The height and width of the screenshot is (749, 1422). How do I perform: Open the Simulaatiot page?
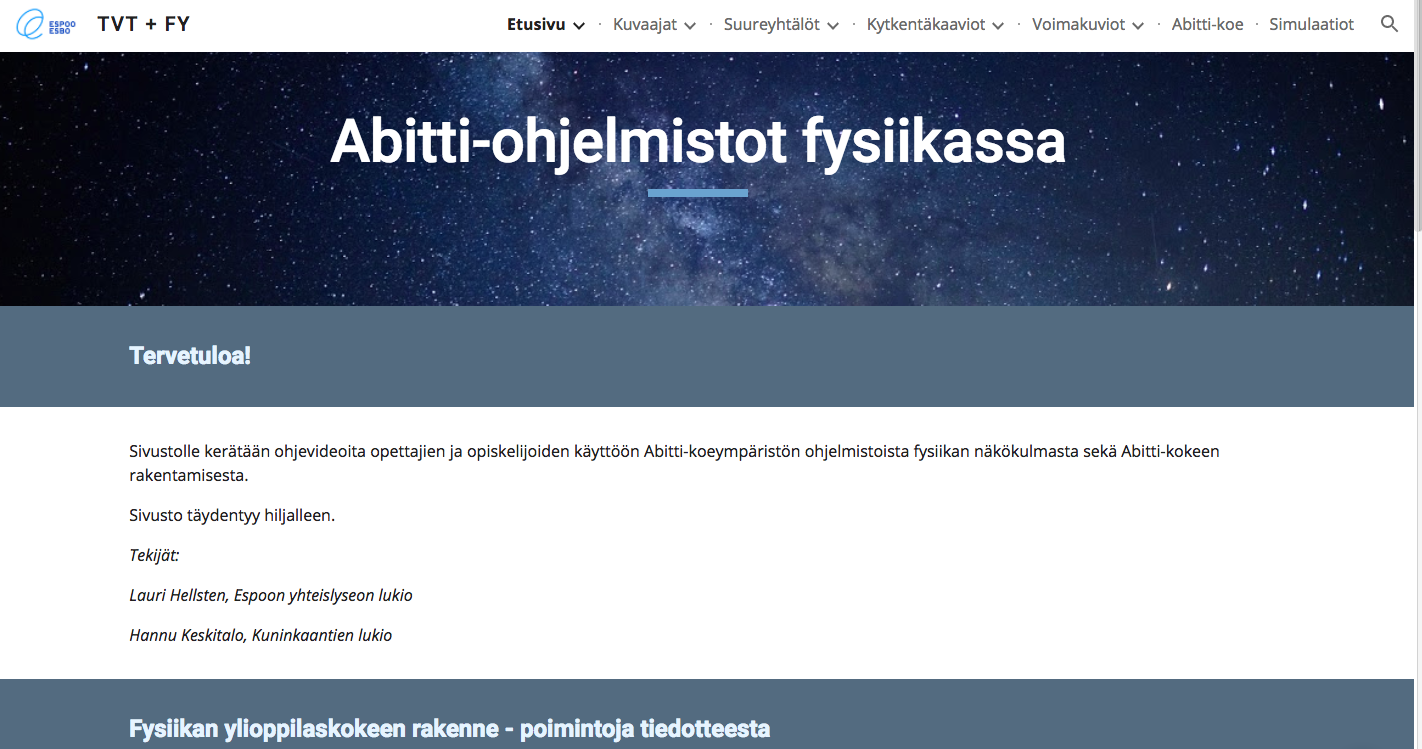1311,24
